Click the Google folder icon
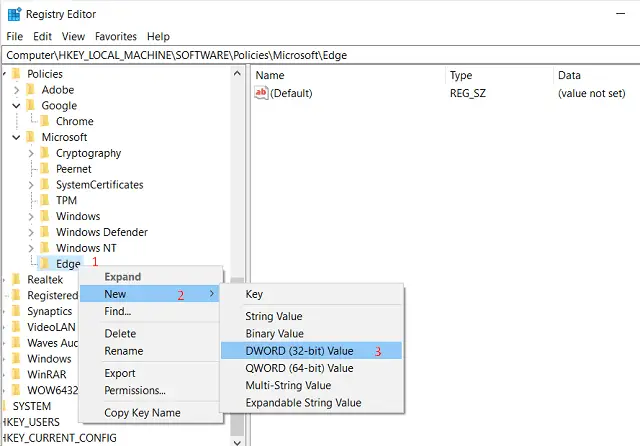 31,105
